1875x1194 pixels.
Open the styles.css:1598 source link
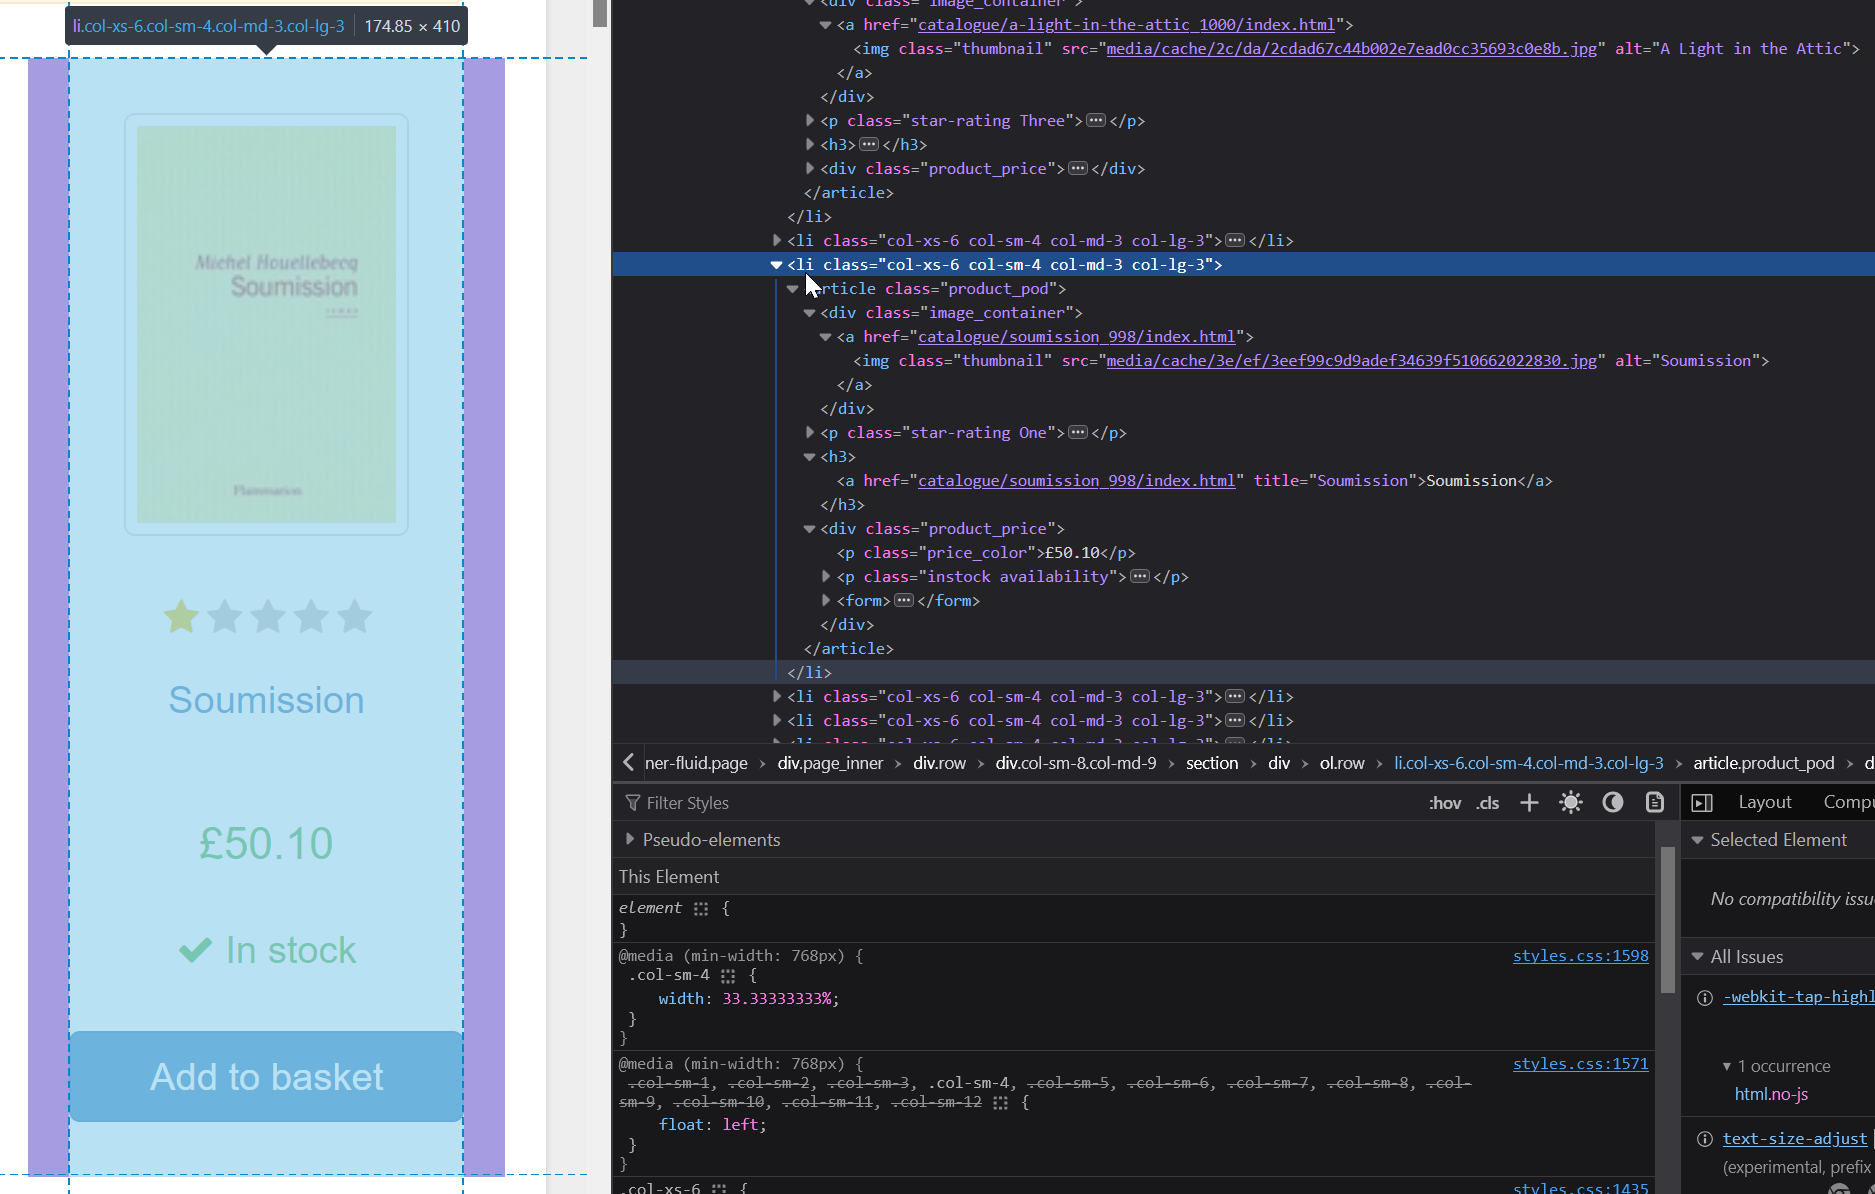(x=1580, y=956)
